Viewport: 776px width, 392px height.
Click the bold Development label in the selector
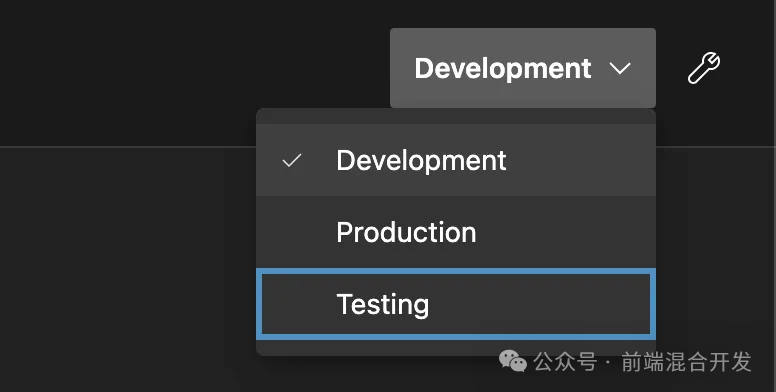tap(503, 68)
